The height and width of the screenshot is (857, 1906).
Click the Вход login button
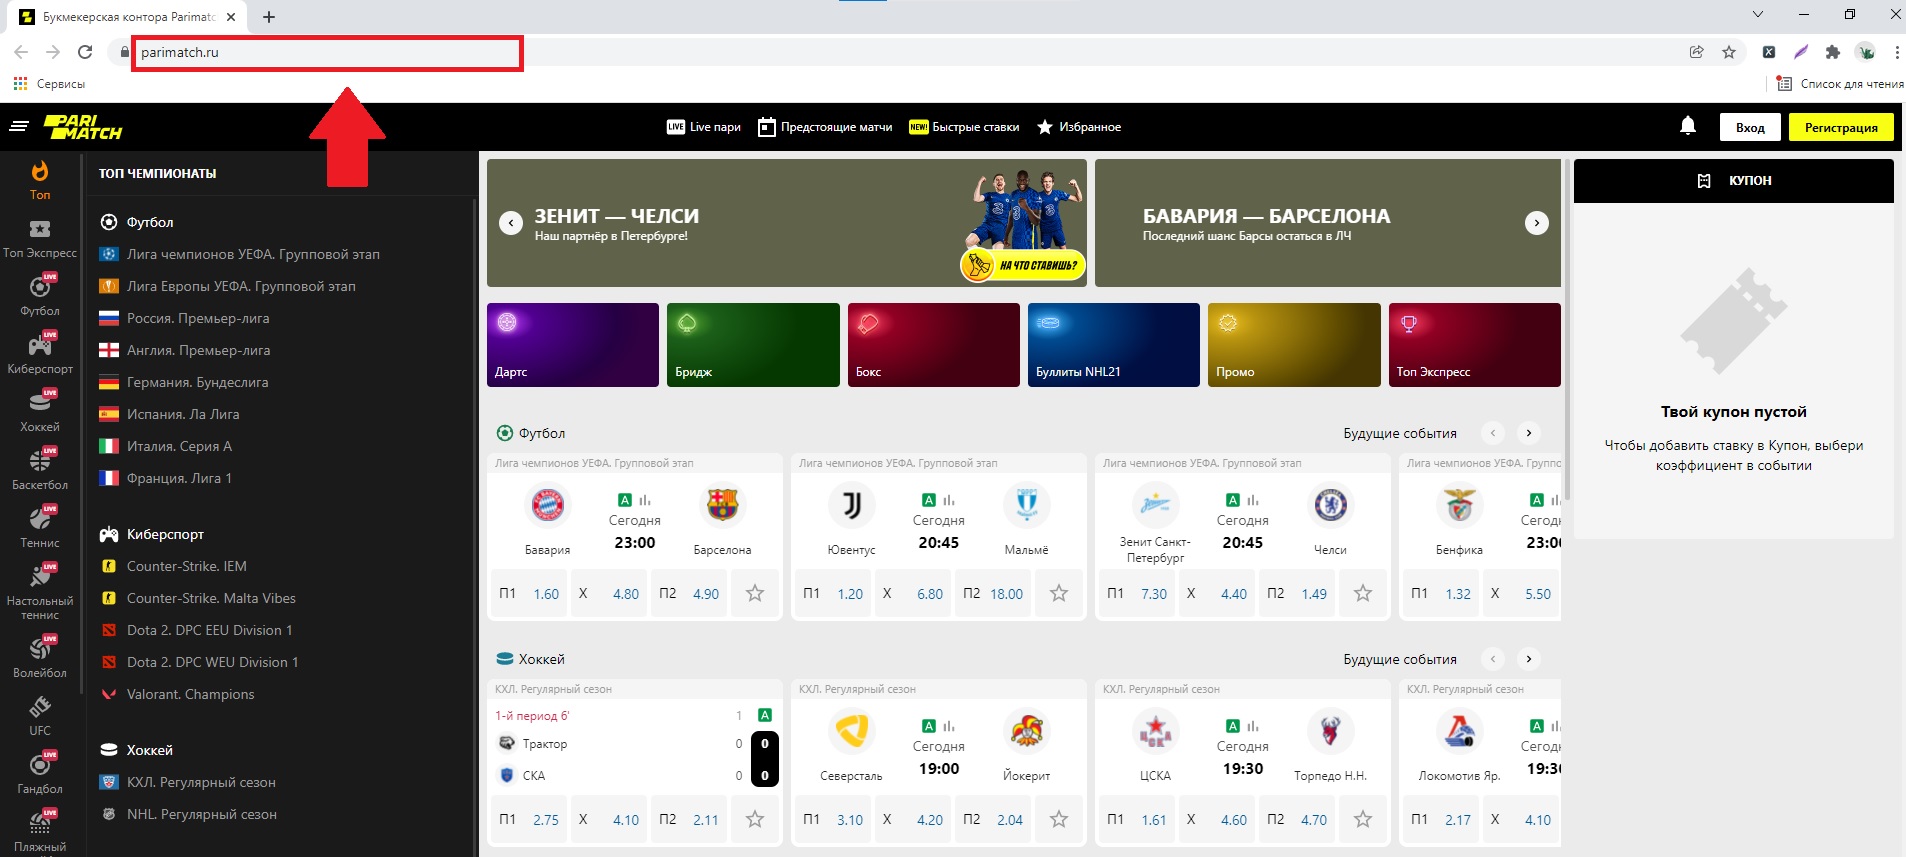point(1750,127)
